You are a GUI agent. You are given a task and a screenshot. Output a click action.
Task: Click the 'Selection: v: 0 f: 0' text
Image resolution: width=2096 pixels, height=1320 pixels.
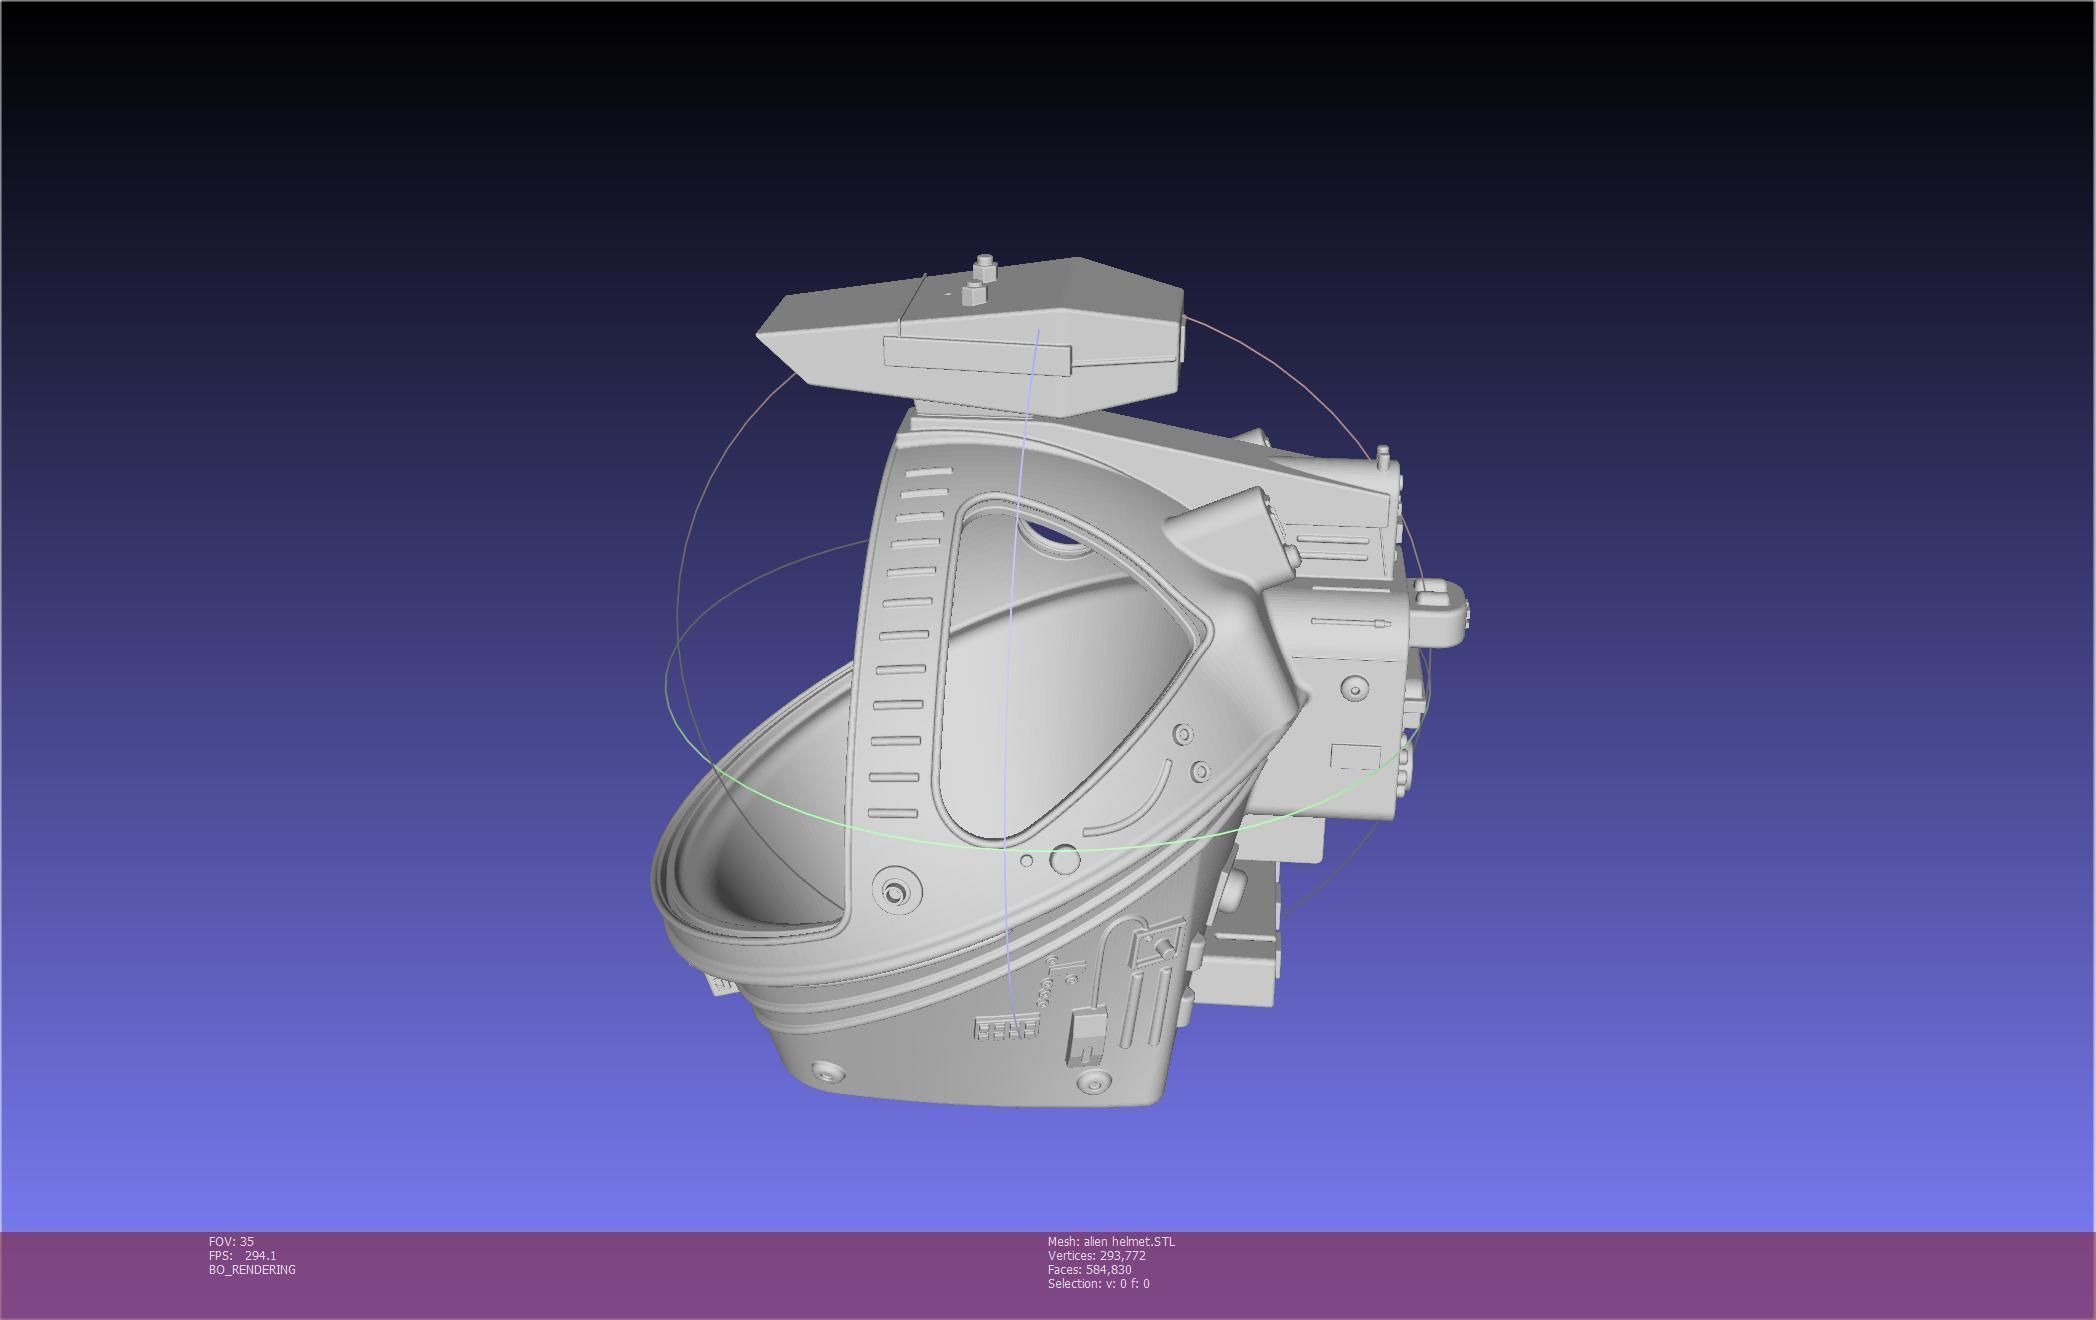click(x=1098, y=1283)
